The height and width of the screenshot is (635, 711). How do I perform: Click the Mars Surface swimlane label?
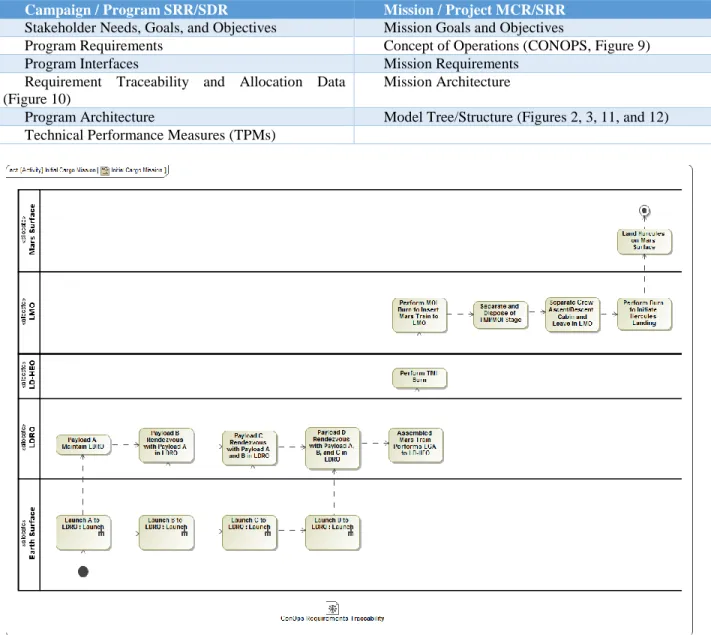click(32, 229)
